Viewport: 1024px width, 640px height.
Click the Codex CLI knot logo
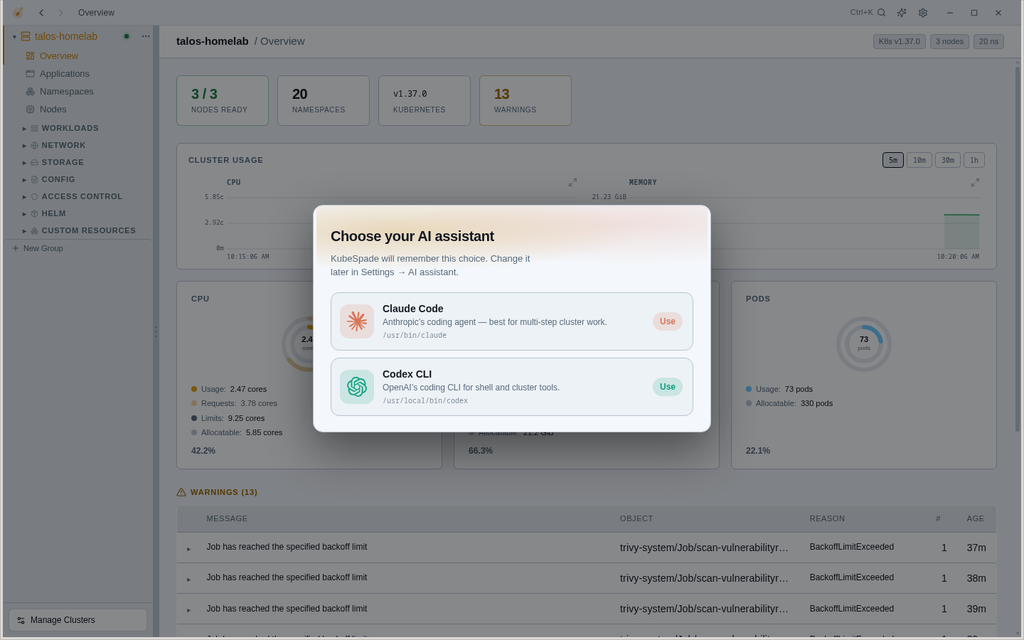[x=357, y=387]
